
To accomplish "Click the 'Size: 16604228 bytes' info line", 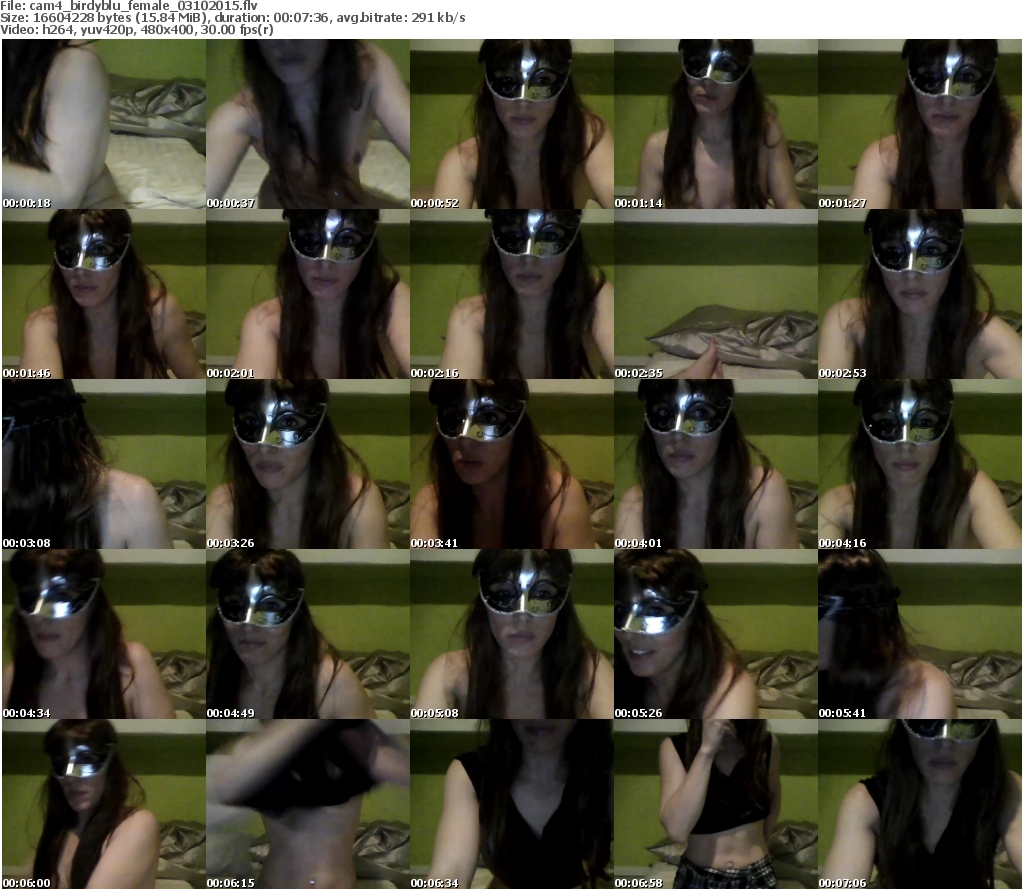I will [233, 18].
